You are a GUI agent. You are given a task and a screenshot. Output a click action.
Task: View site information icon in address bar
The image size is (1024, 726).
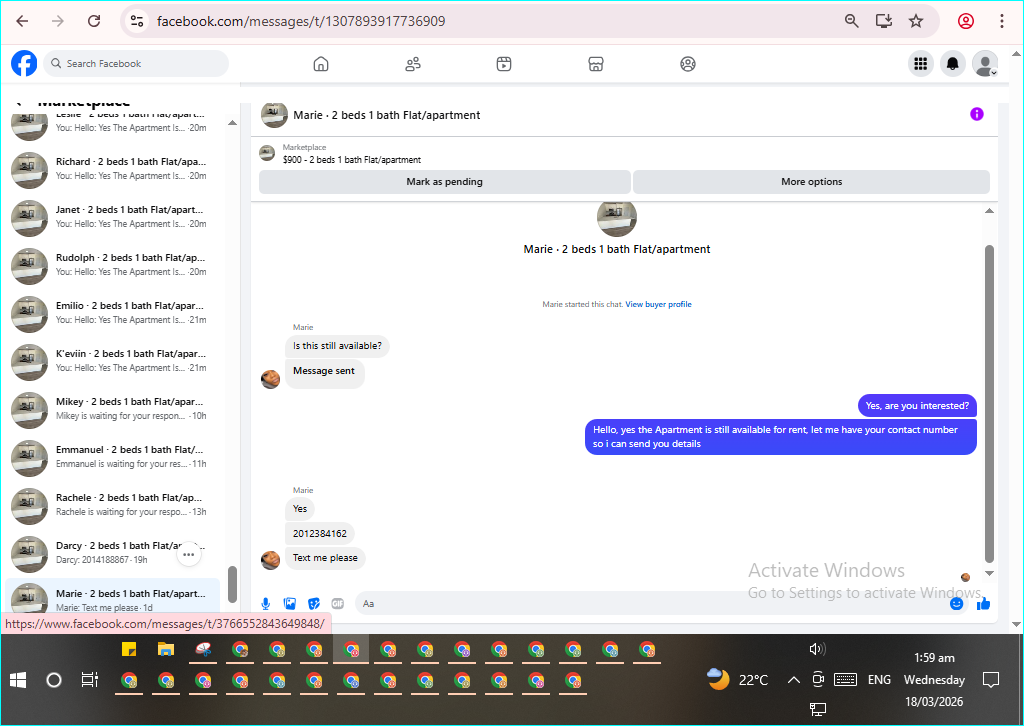pyautogui.click(x=137, y=21)
